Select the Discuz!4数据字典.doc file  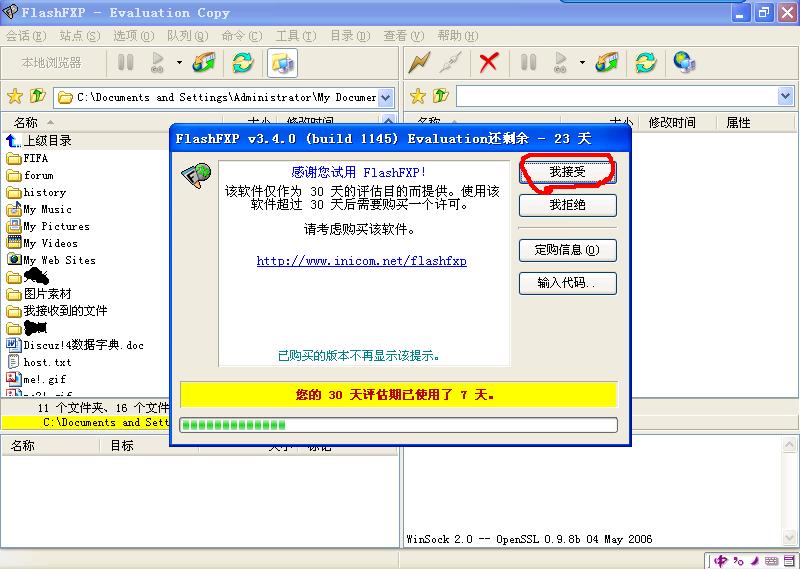coord(76,345)
